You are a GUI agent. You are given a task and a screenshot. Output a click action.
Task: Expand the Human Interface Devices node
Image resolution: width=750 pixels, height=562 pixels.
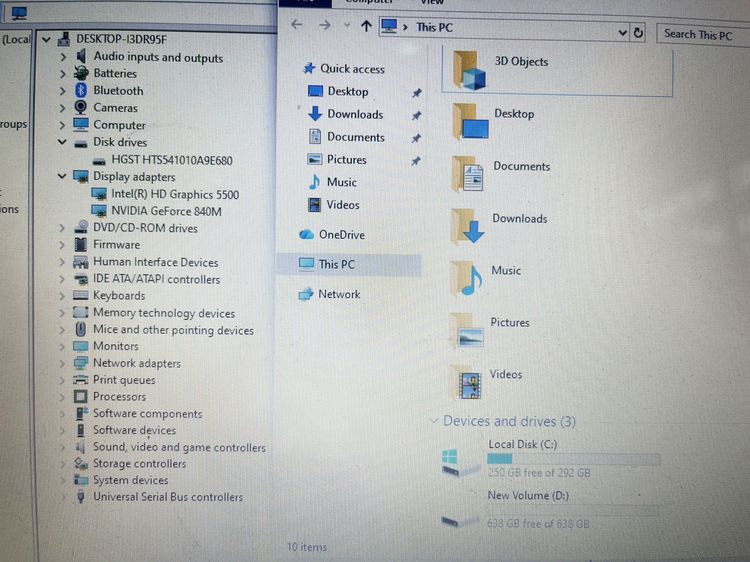(x=62, y=262)
